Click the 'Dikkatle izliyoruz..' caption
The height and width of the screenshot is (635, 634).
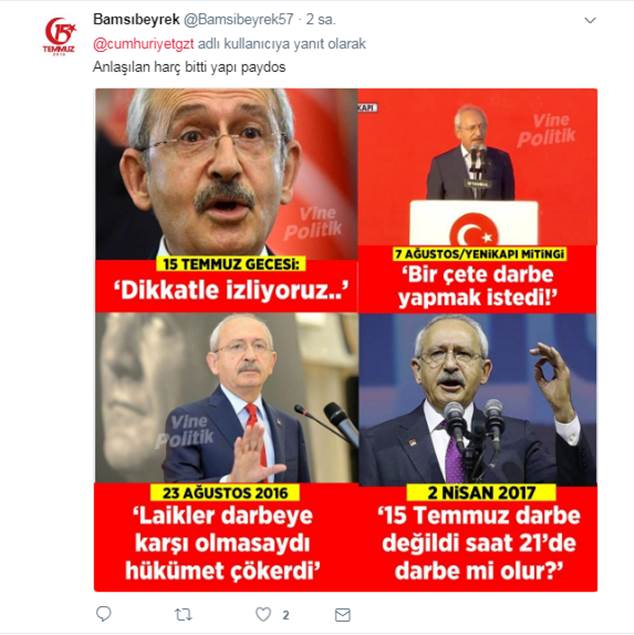pyautogui.click(x=231, y=290)
